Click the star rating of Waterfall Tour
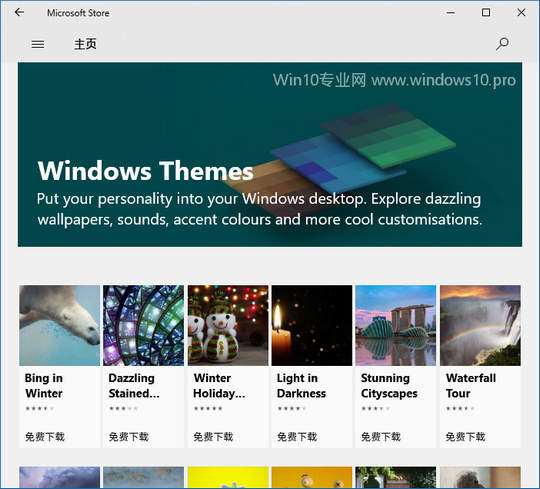The height and width of the screenshot is (489, 540). (460, 409)
